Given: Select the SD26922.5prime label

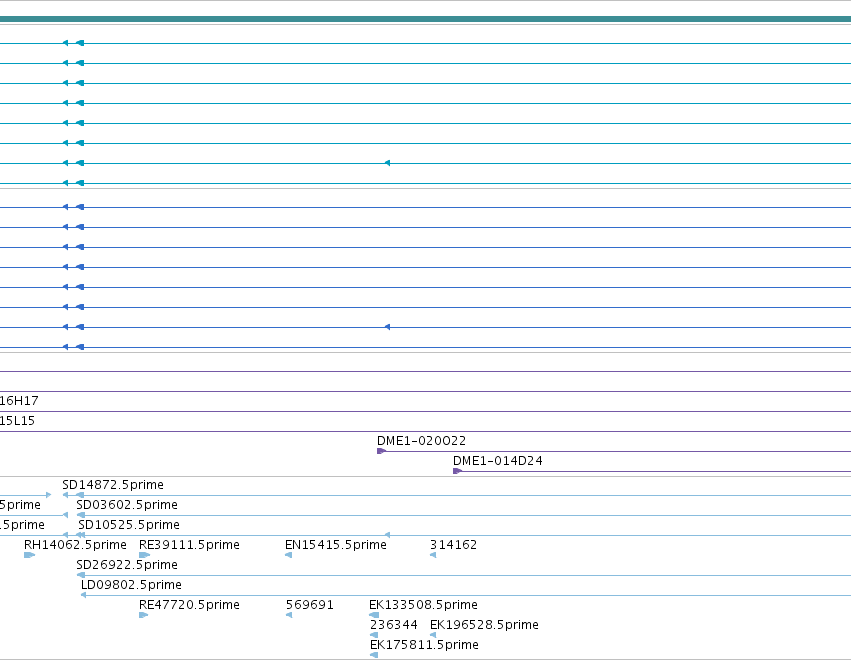Looking at the screenshot, I should [x=127, y=565].
